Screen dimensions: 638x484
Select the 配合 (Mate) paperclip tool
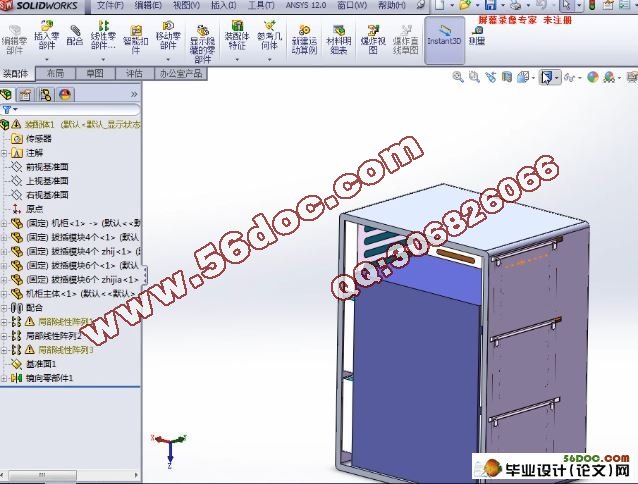pos(75,36)
